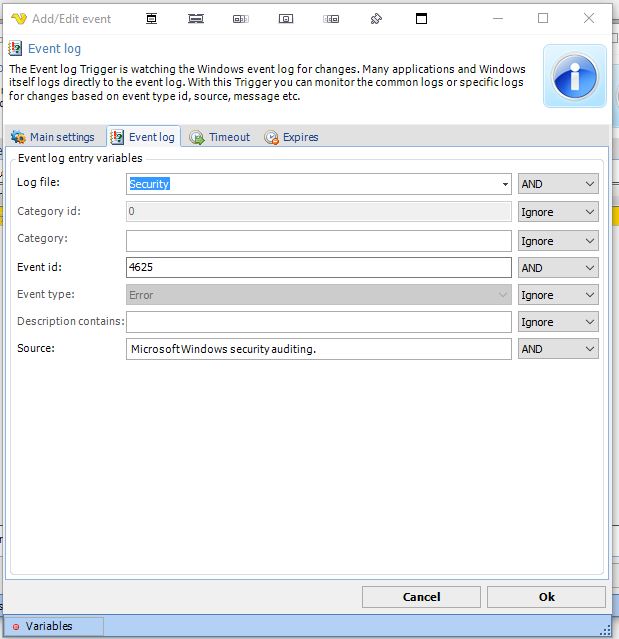Click into the Event id field
Image resolution: width=619 pixels, height=639 pixels.
pyautogui.click(x=318, y=268)
